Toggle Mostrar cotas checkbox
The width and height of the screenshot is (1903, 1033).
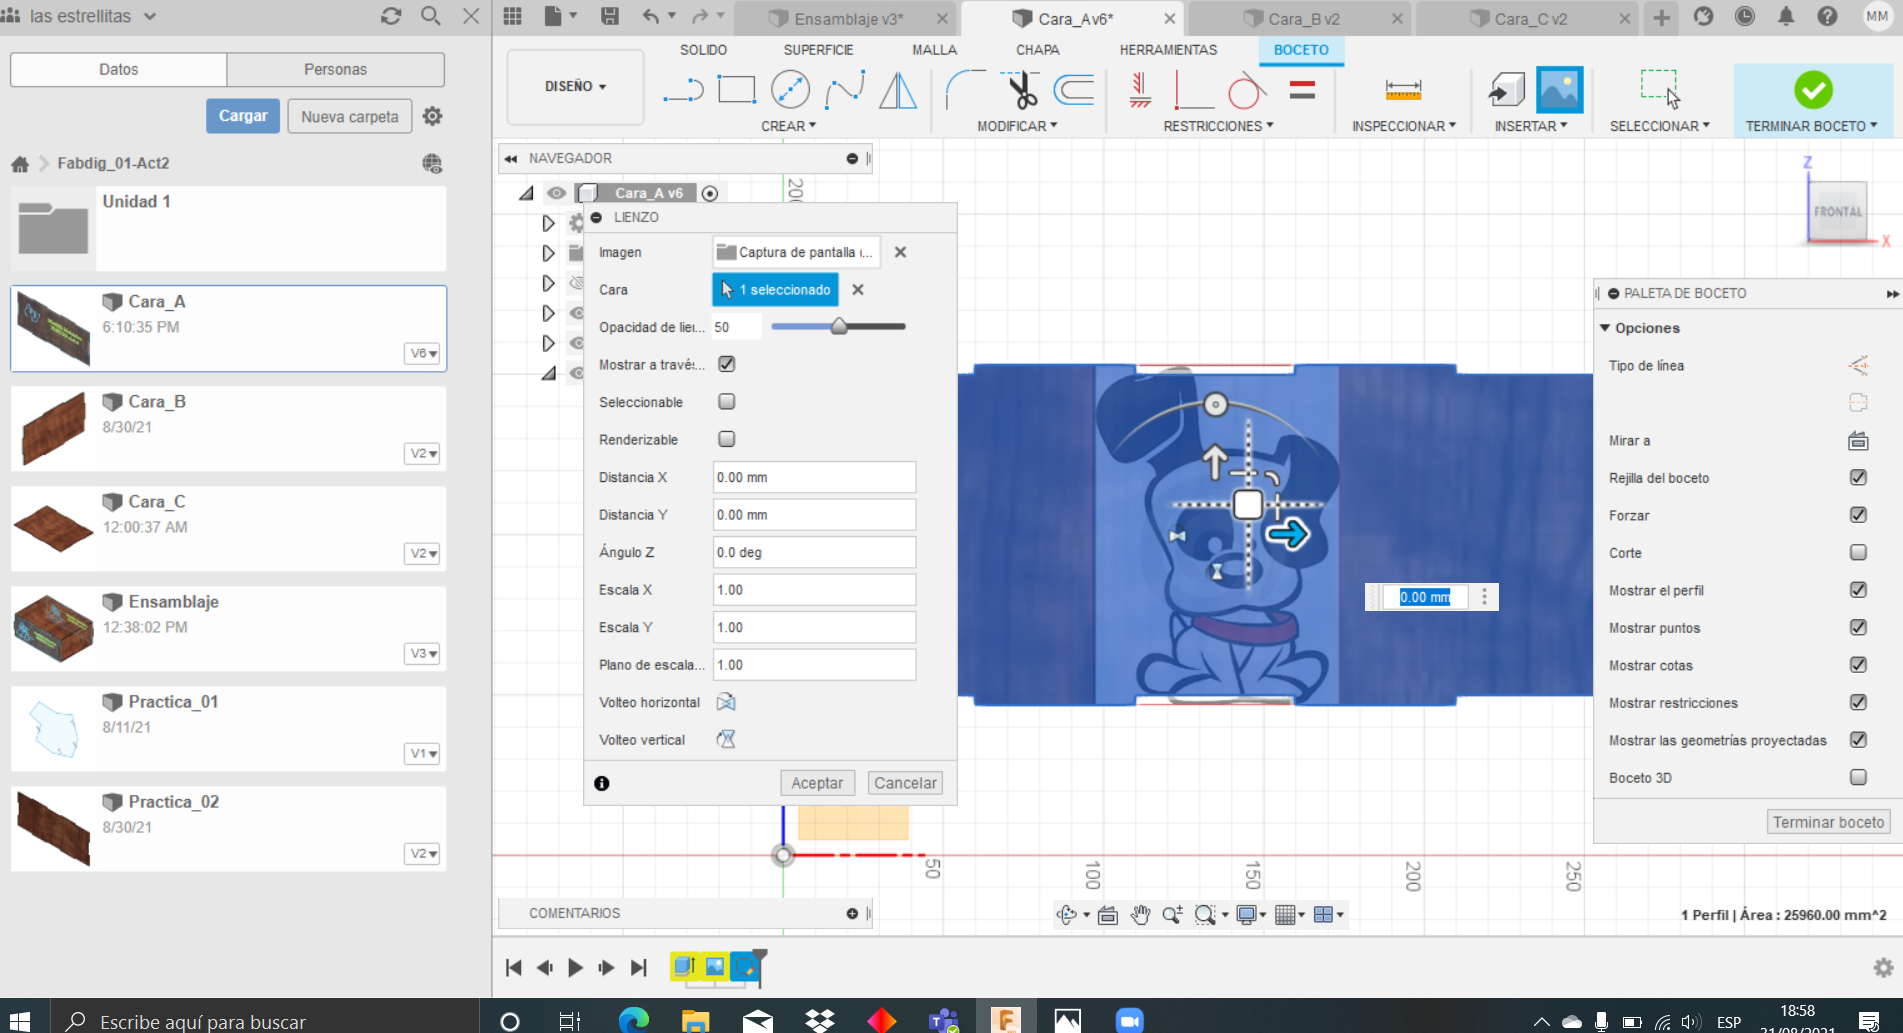pyautogui.click(x=1858, y=664)
